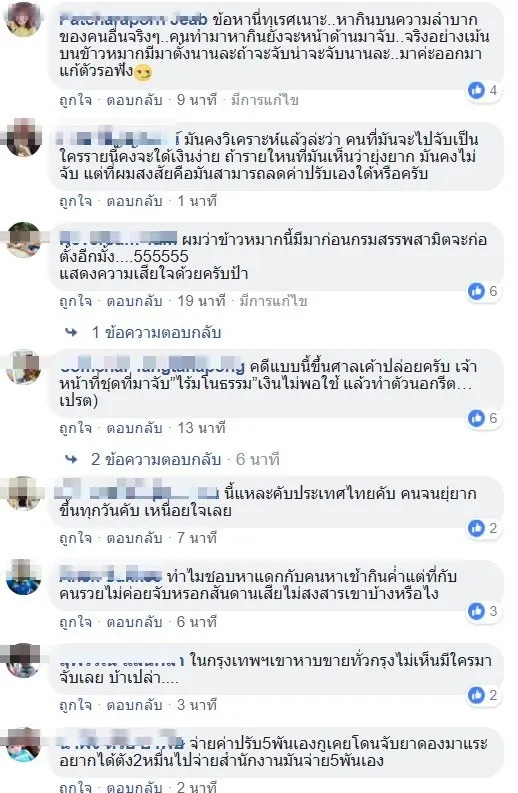Expand the 1 ข้อความตอบกลับ reply thread

click(x=156, y=333)
